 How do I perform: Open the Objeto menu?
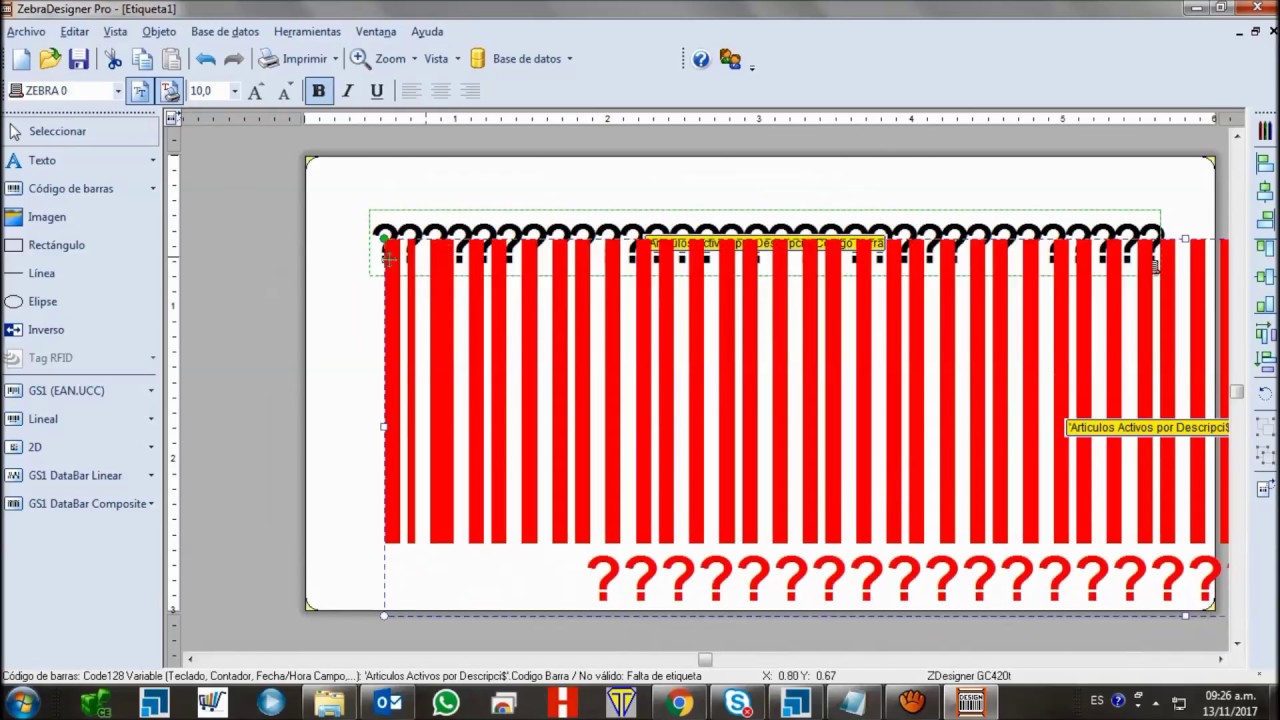pyautogui.click(x=159, y=32)
